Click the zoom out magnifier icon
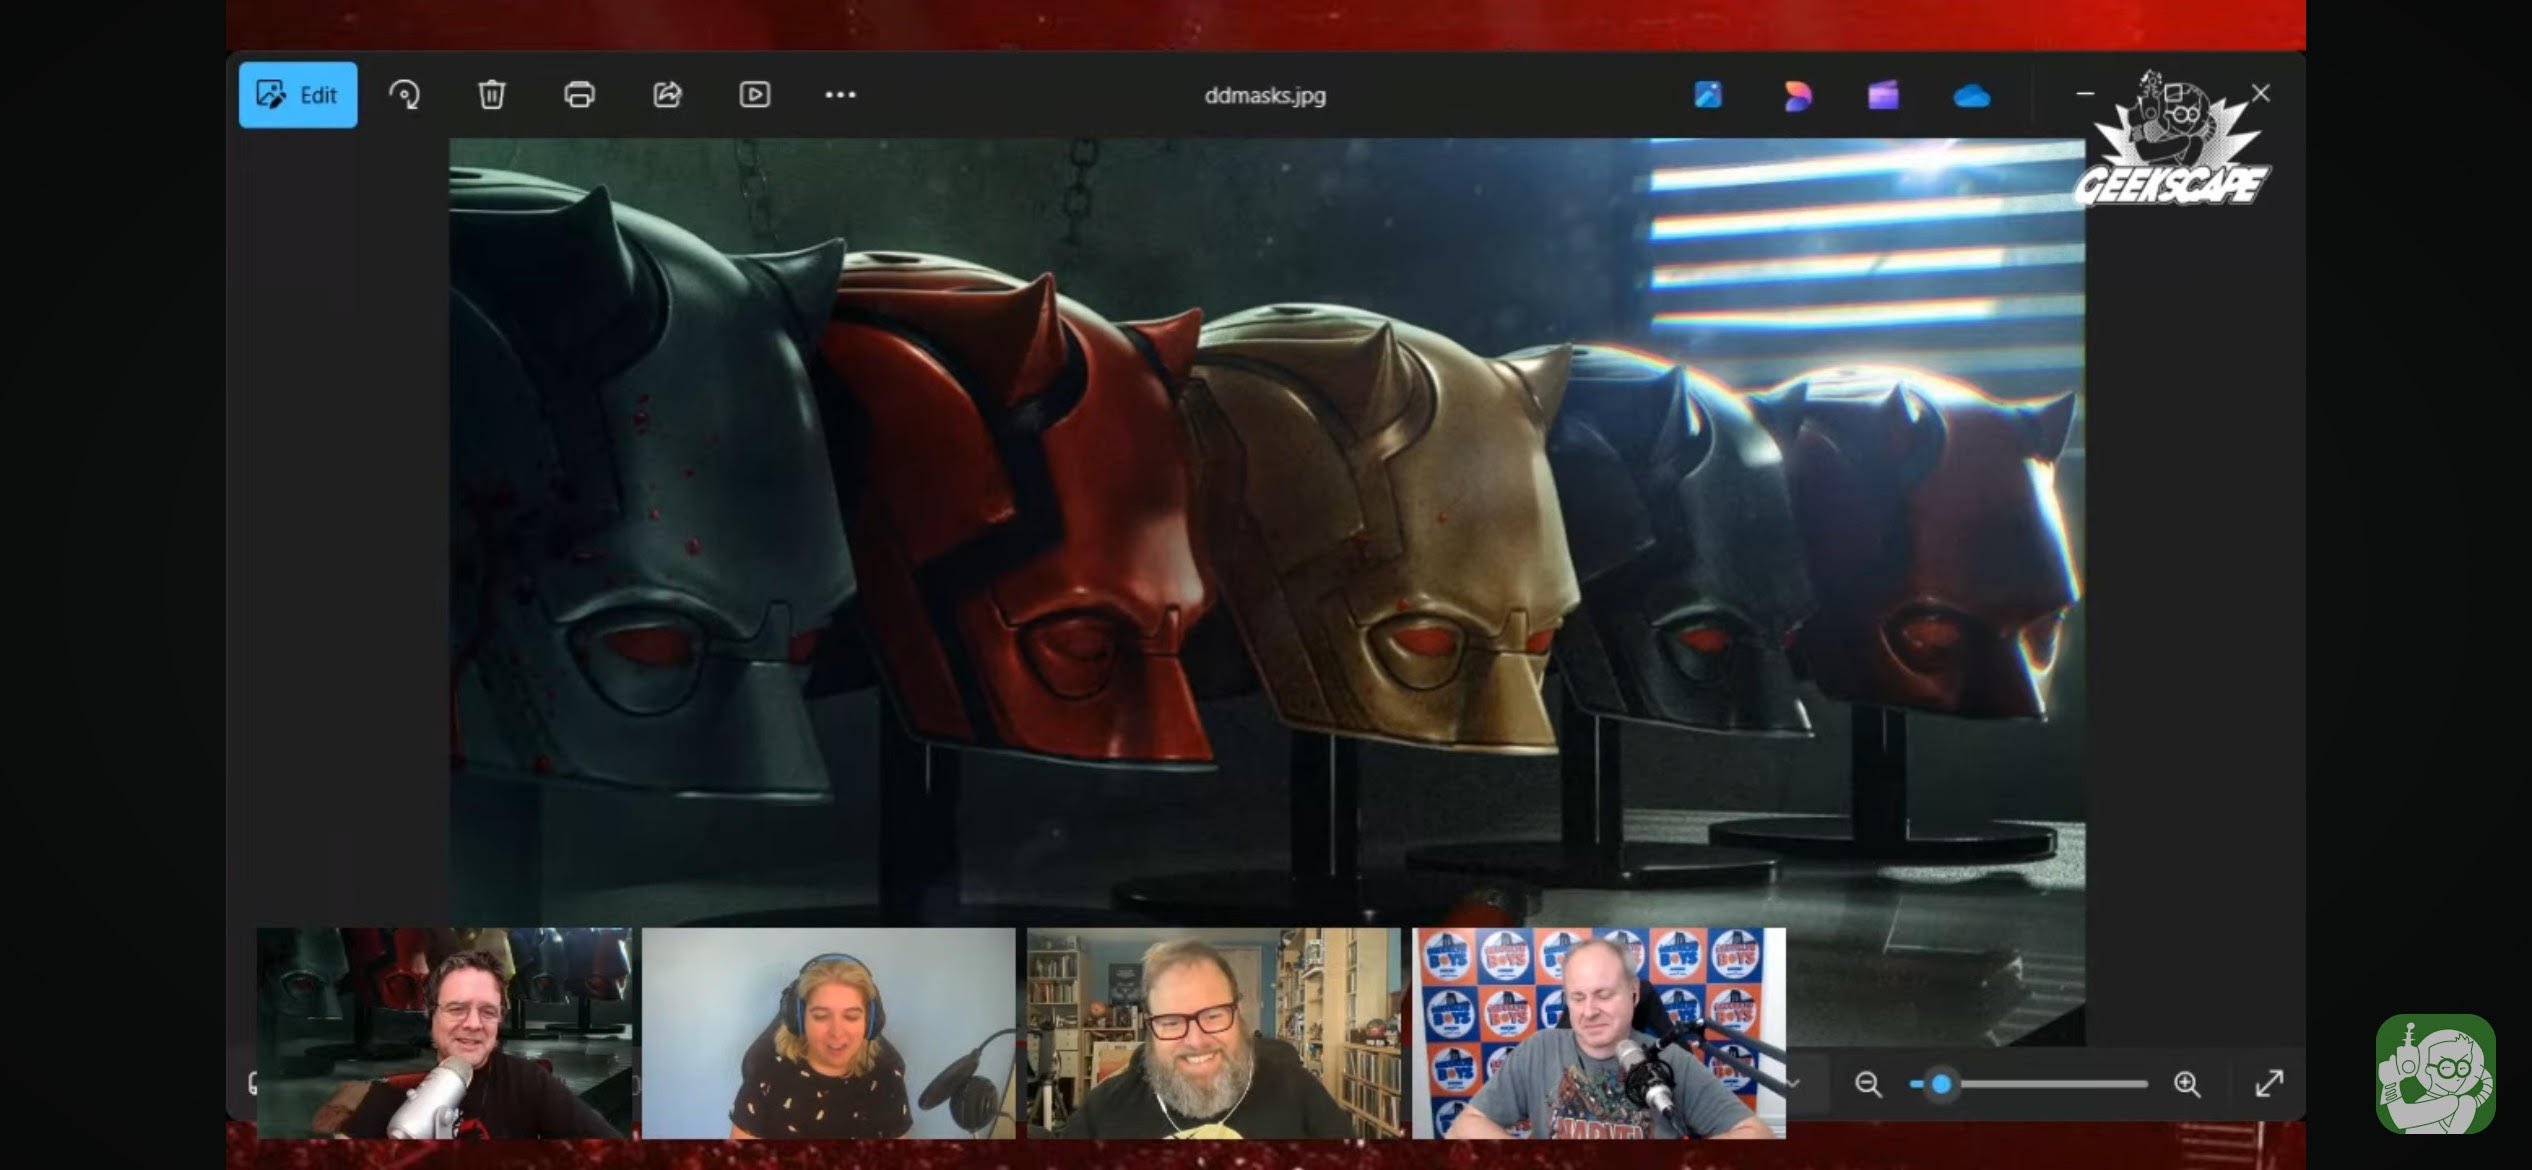Viewport: 2532px width, 1170px height. (x=1867, y=1084)
